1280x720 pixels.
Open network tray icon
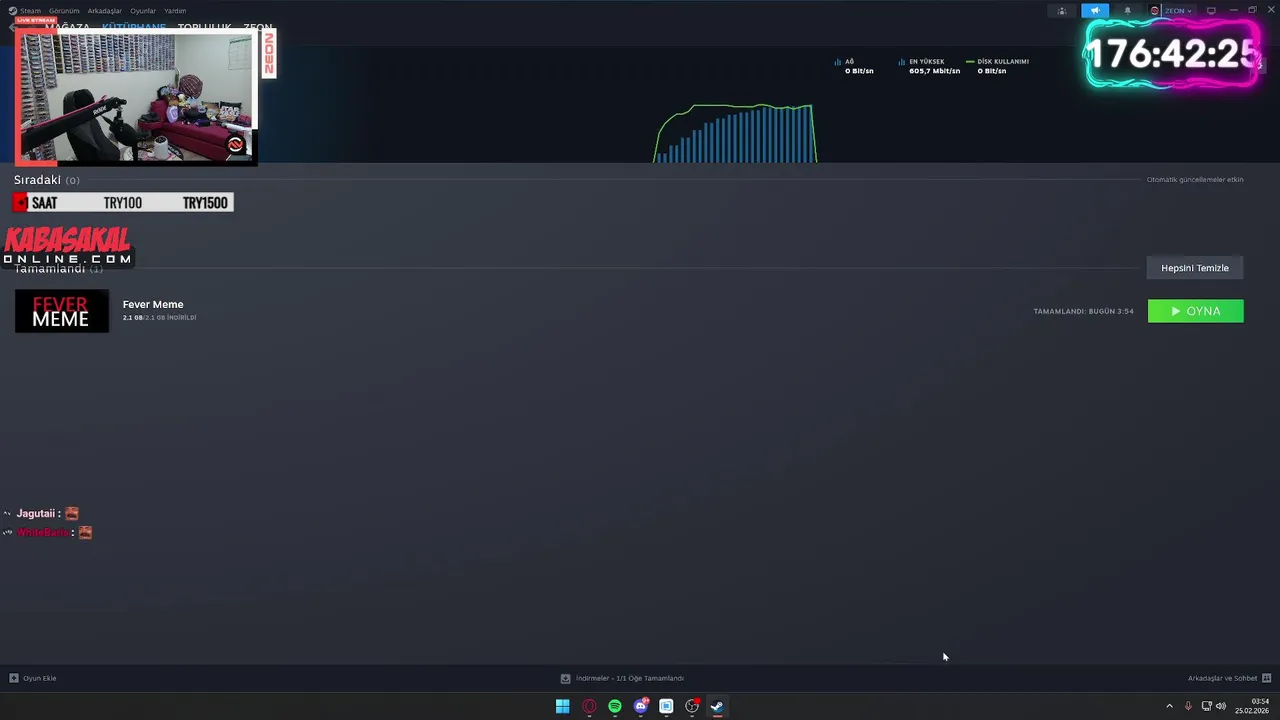(x=1206, y=706)
